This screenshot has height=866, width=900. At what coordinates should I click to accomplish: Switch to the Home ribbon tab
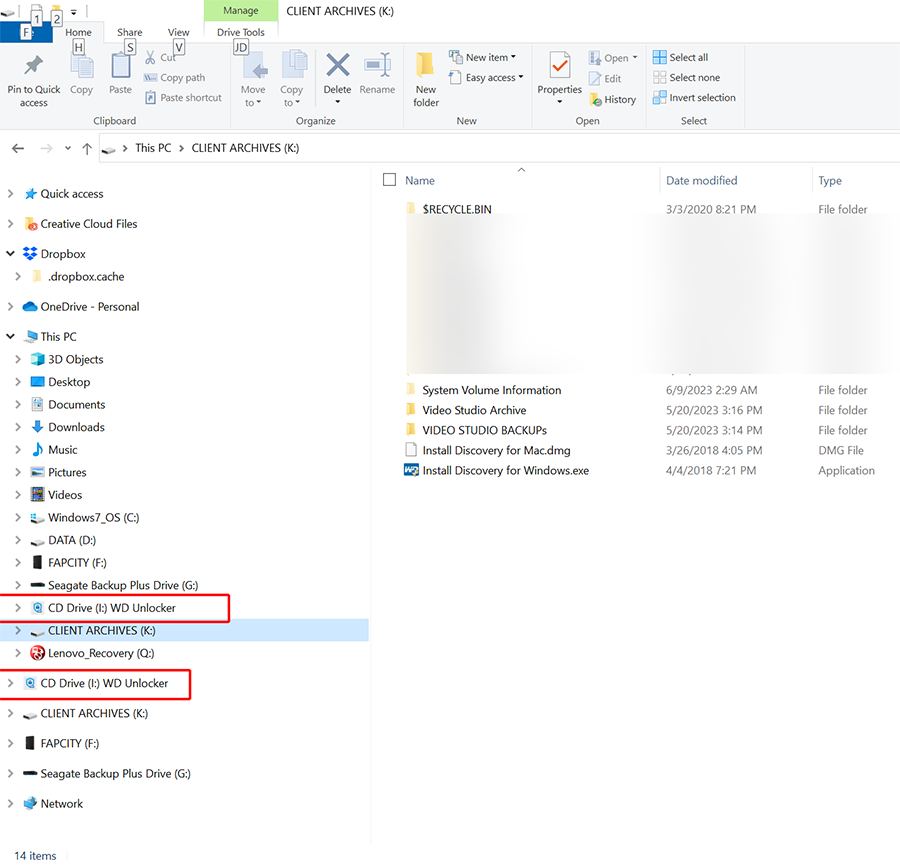coord(78,33)
